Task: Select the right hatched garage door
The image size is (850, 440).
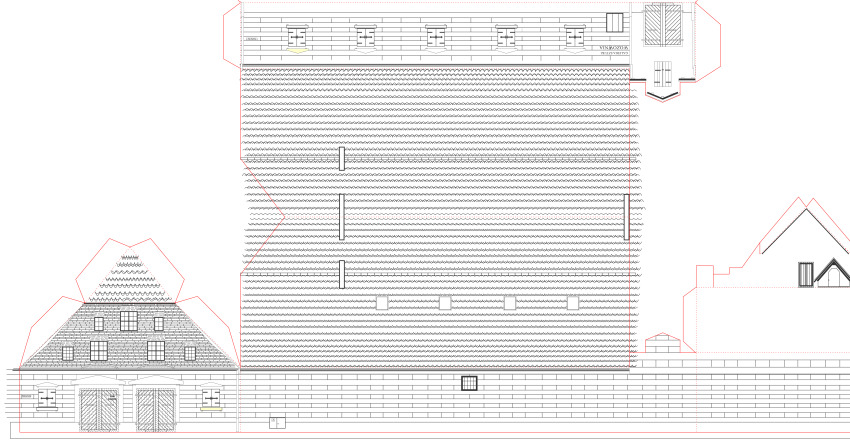Action: click(155, 411)
